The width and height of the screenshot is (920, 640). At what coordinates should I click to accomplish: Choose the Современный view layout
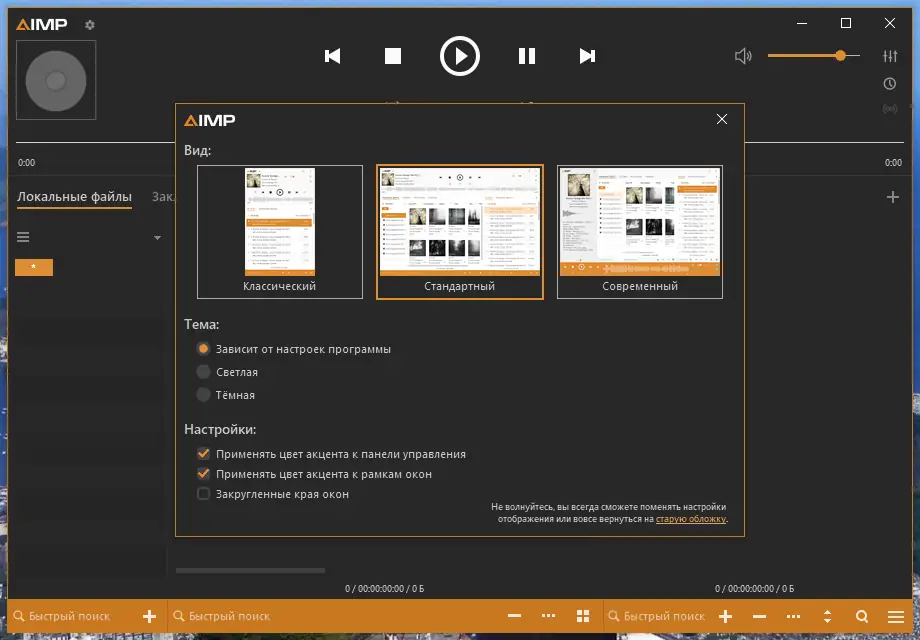point(640,232)
